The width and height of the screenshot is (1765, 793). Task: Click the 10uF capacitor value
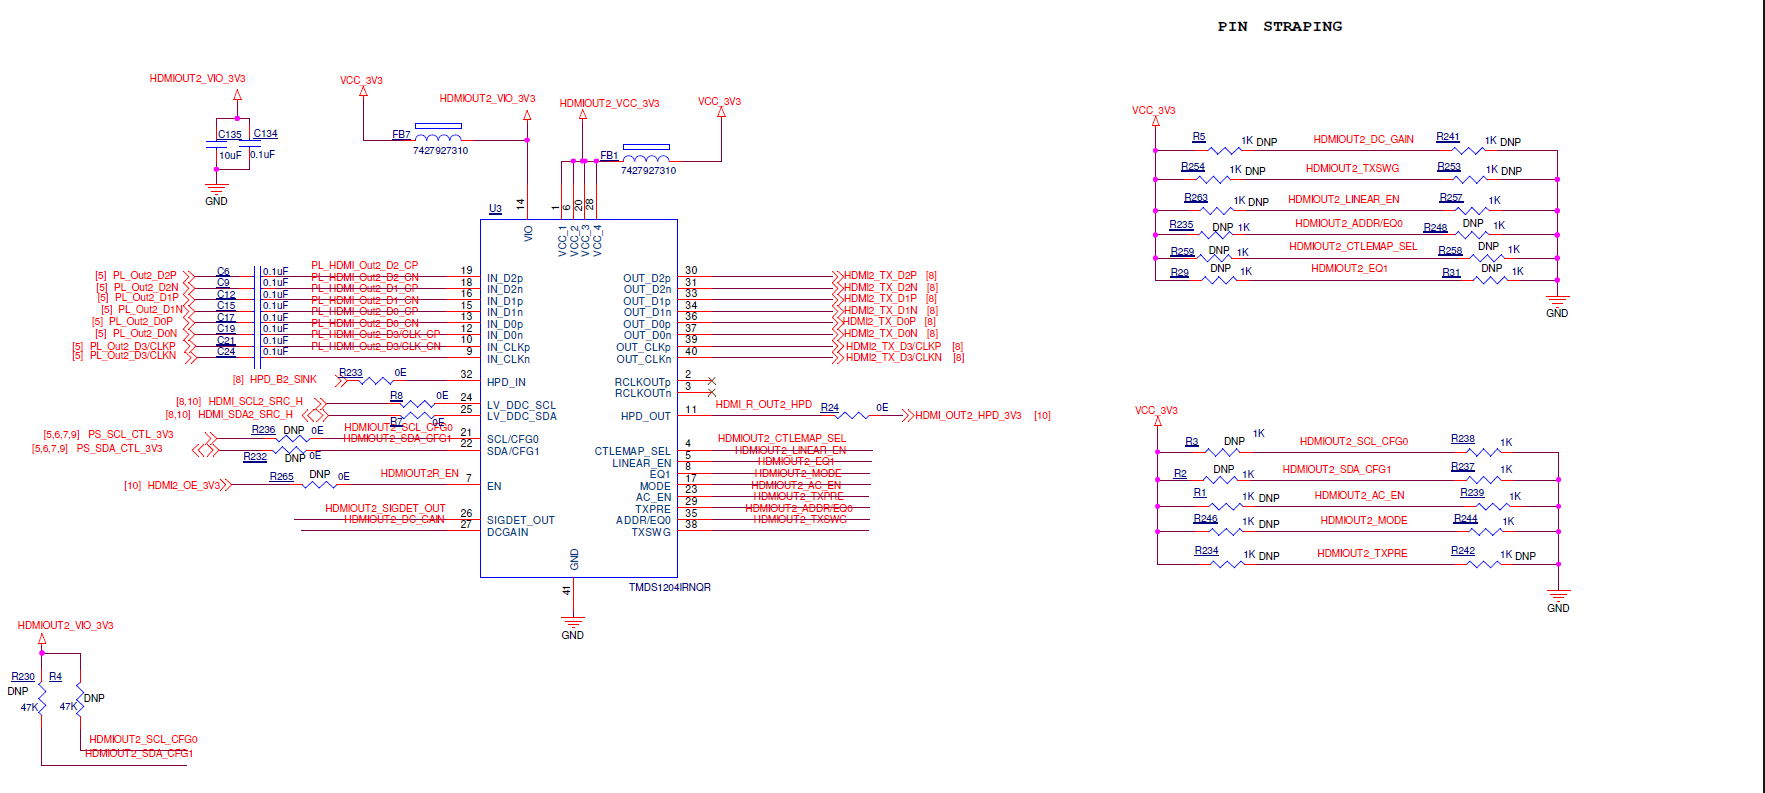pos(230,155)
